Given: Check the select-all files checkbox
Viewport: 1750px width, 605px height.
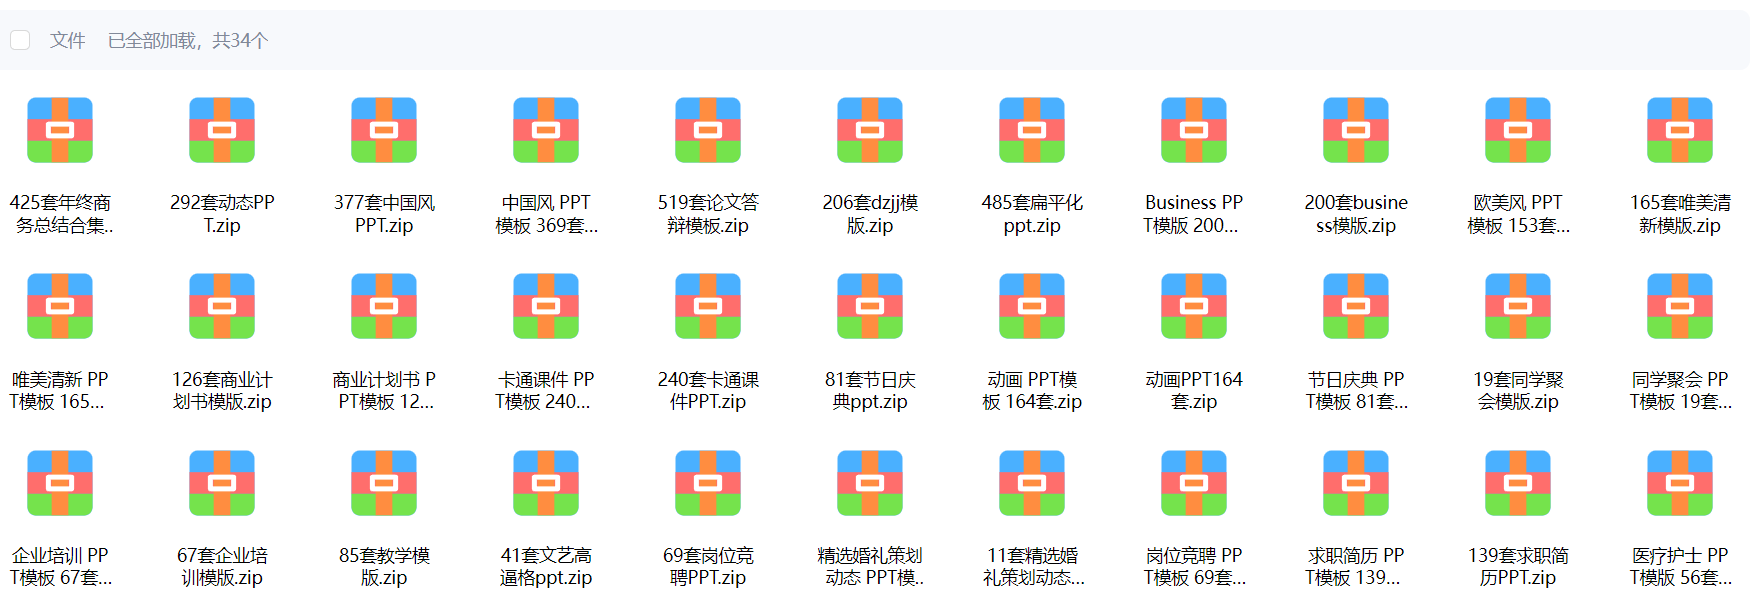Looking at the screenshot, I should (20, 40).
